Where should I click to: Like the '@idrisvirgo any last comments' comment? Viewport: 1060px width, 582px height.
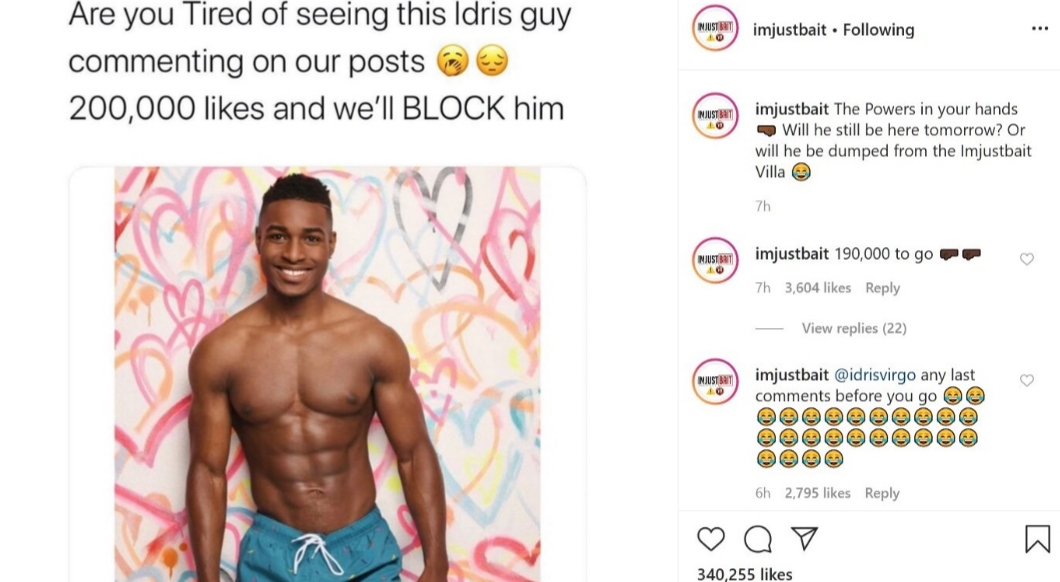[x=1027, y=380]
